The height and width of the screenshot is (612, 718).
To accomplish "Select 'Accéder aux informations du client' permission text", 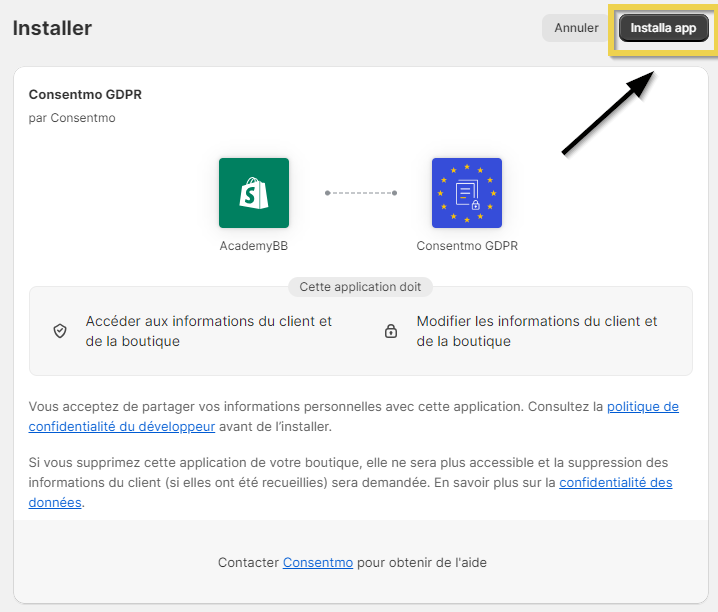I will click(208, 331).
